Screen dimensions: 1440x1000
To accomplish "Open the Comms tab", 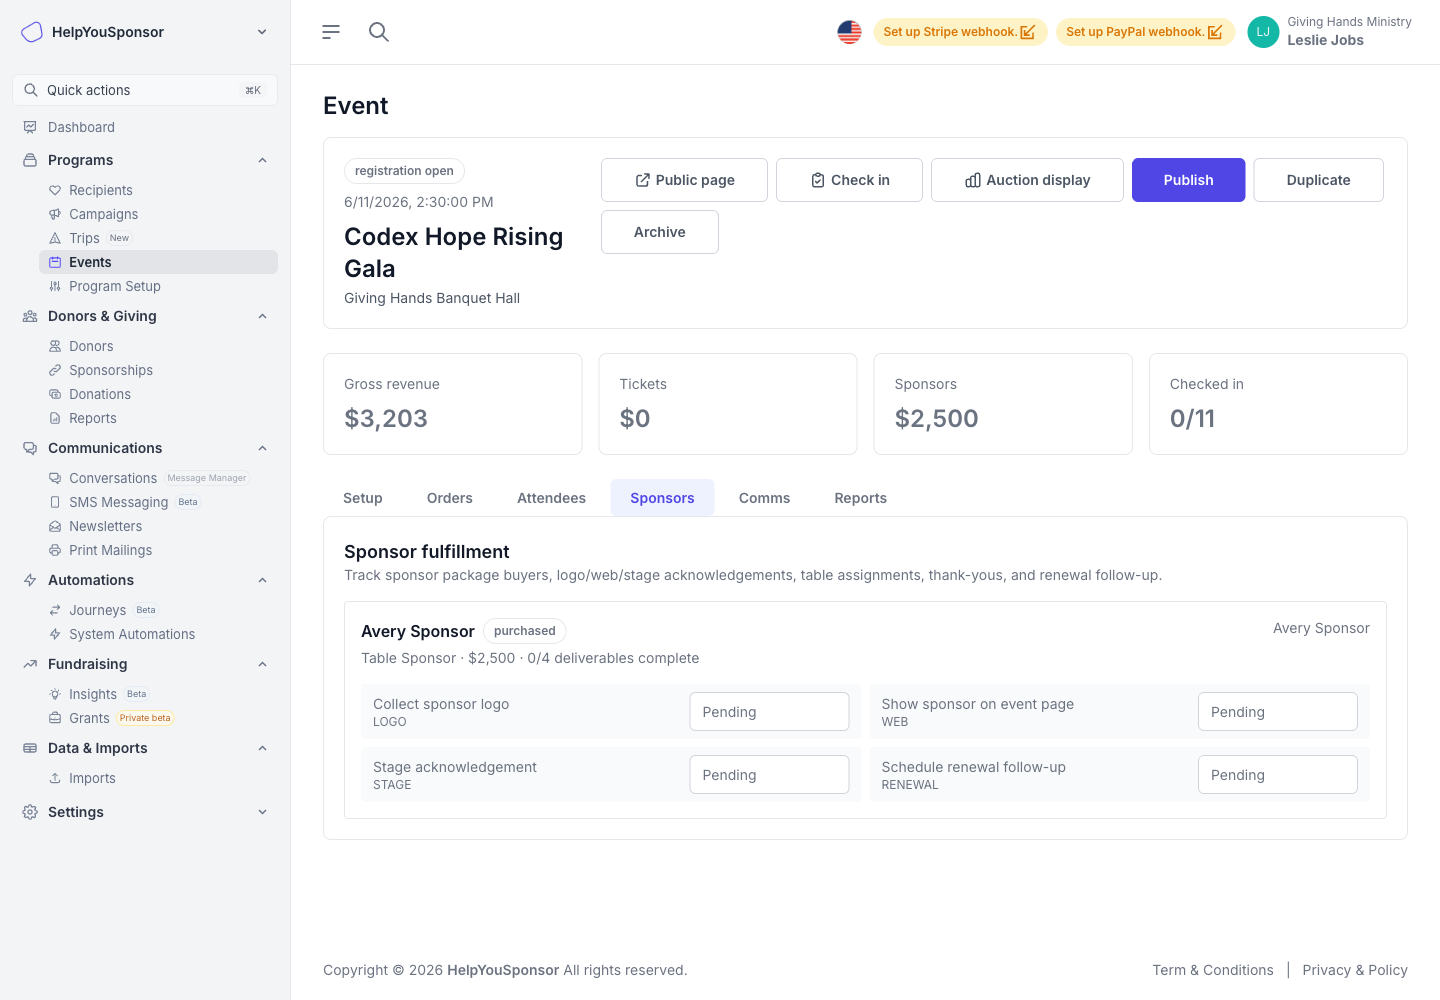I will (x=764, y=498).
